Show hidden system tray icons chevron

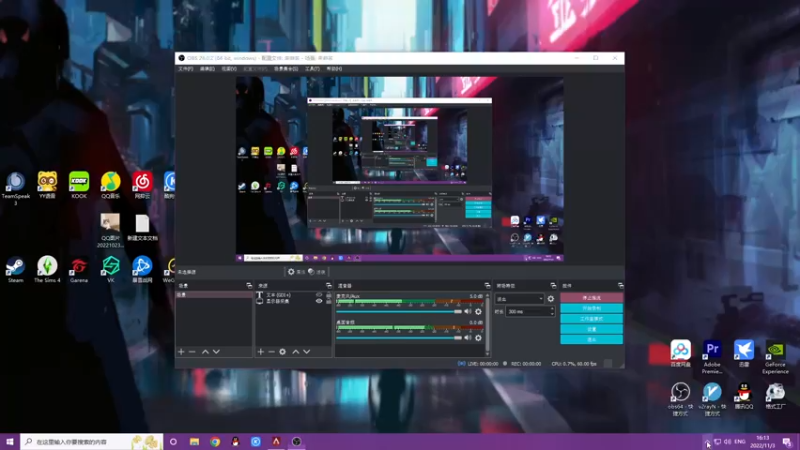(707, 442)
